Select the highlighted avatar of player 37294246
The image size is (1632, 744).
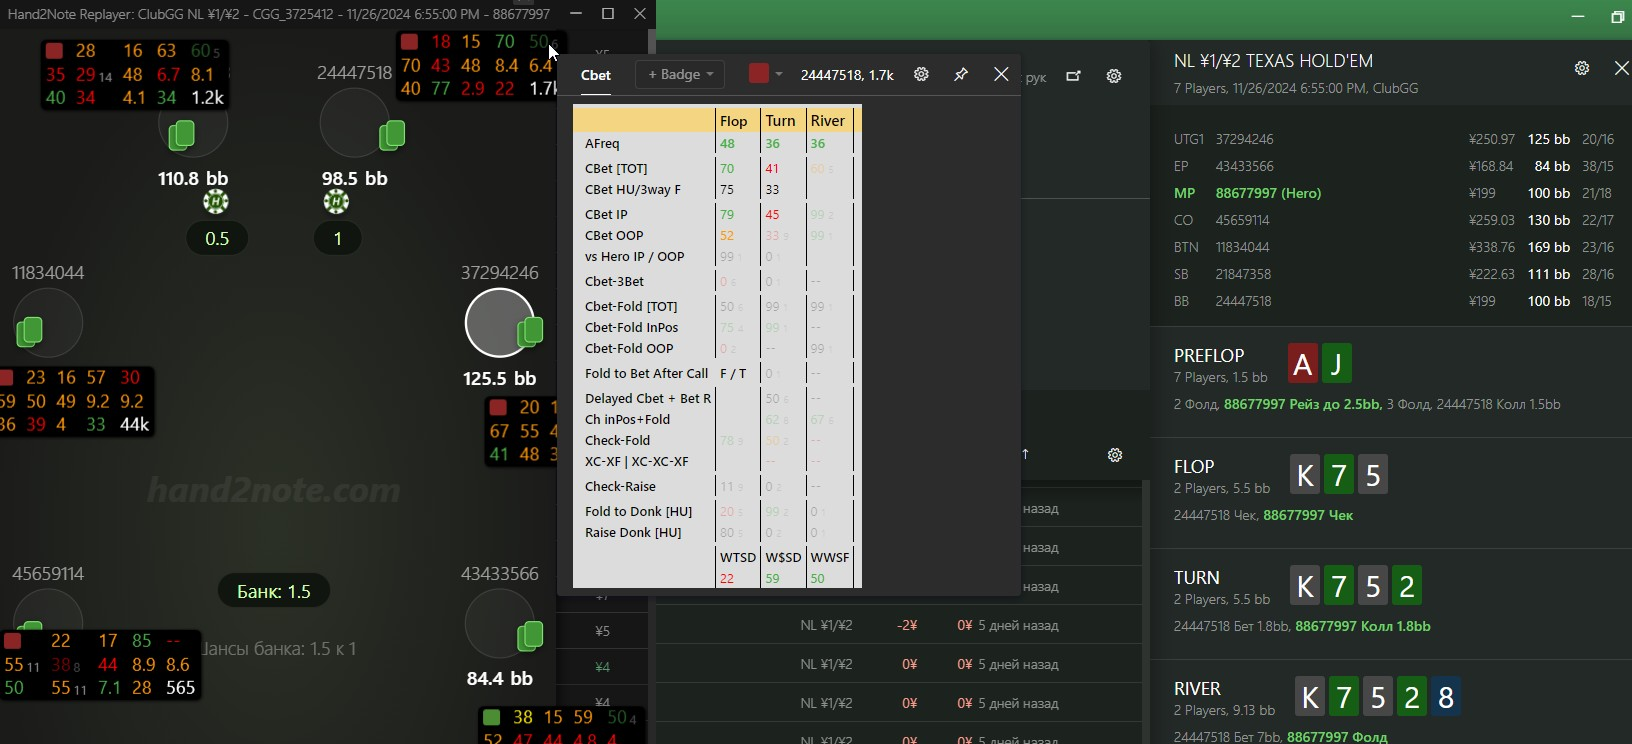[x=499, y=323]
